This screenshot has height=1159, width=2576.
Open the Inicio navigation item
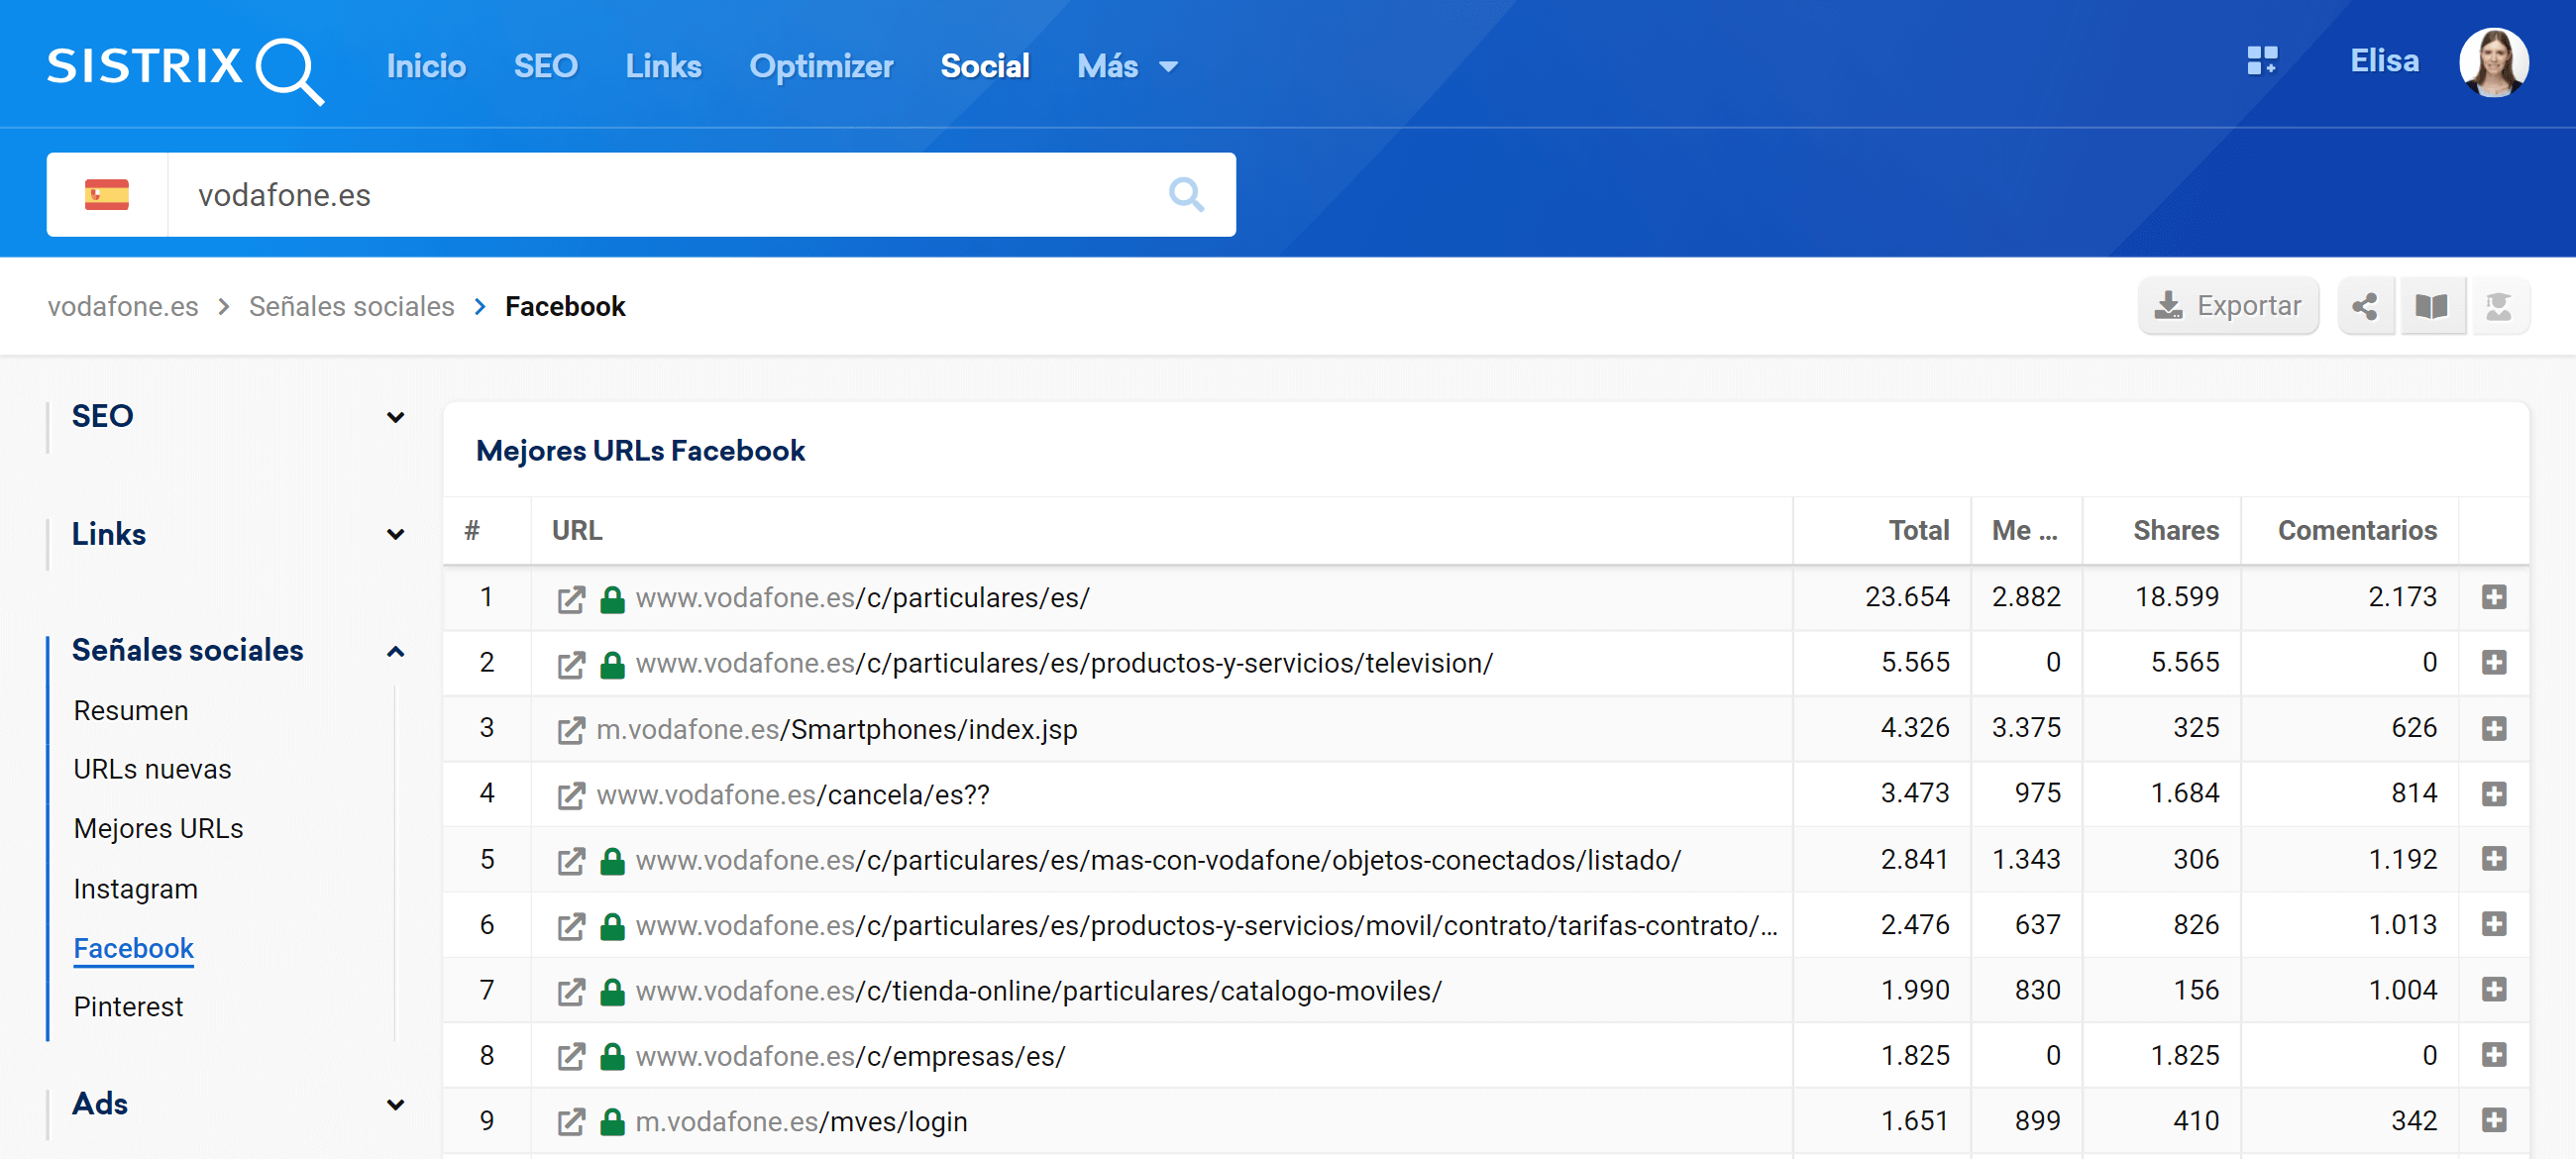pyautogui.click(x=426, y=66)
